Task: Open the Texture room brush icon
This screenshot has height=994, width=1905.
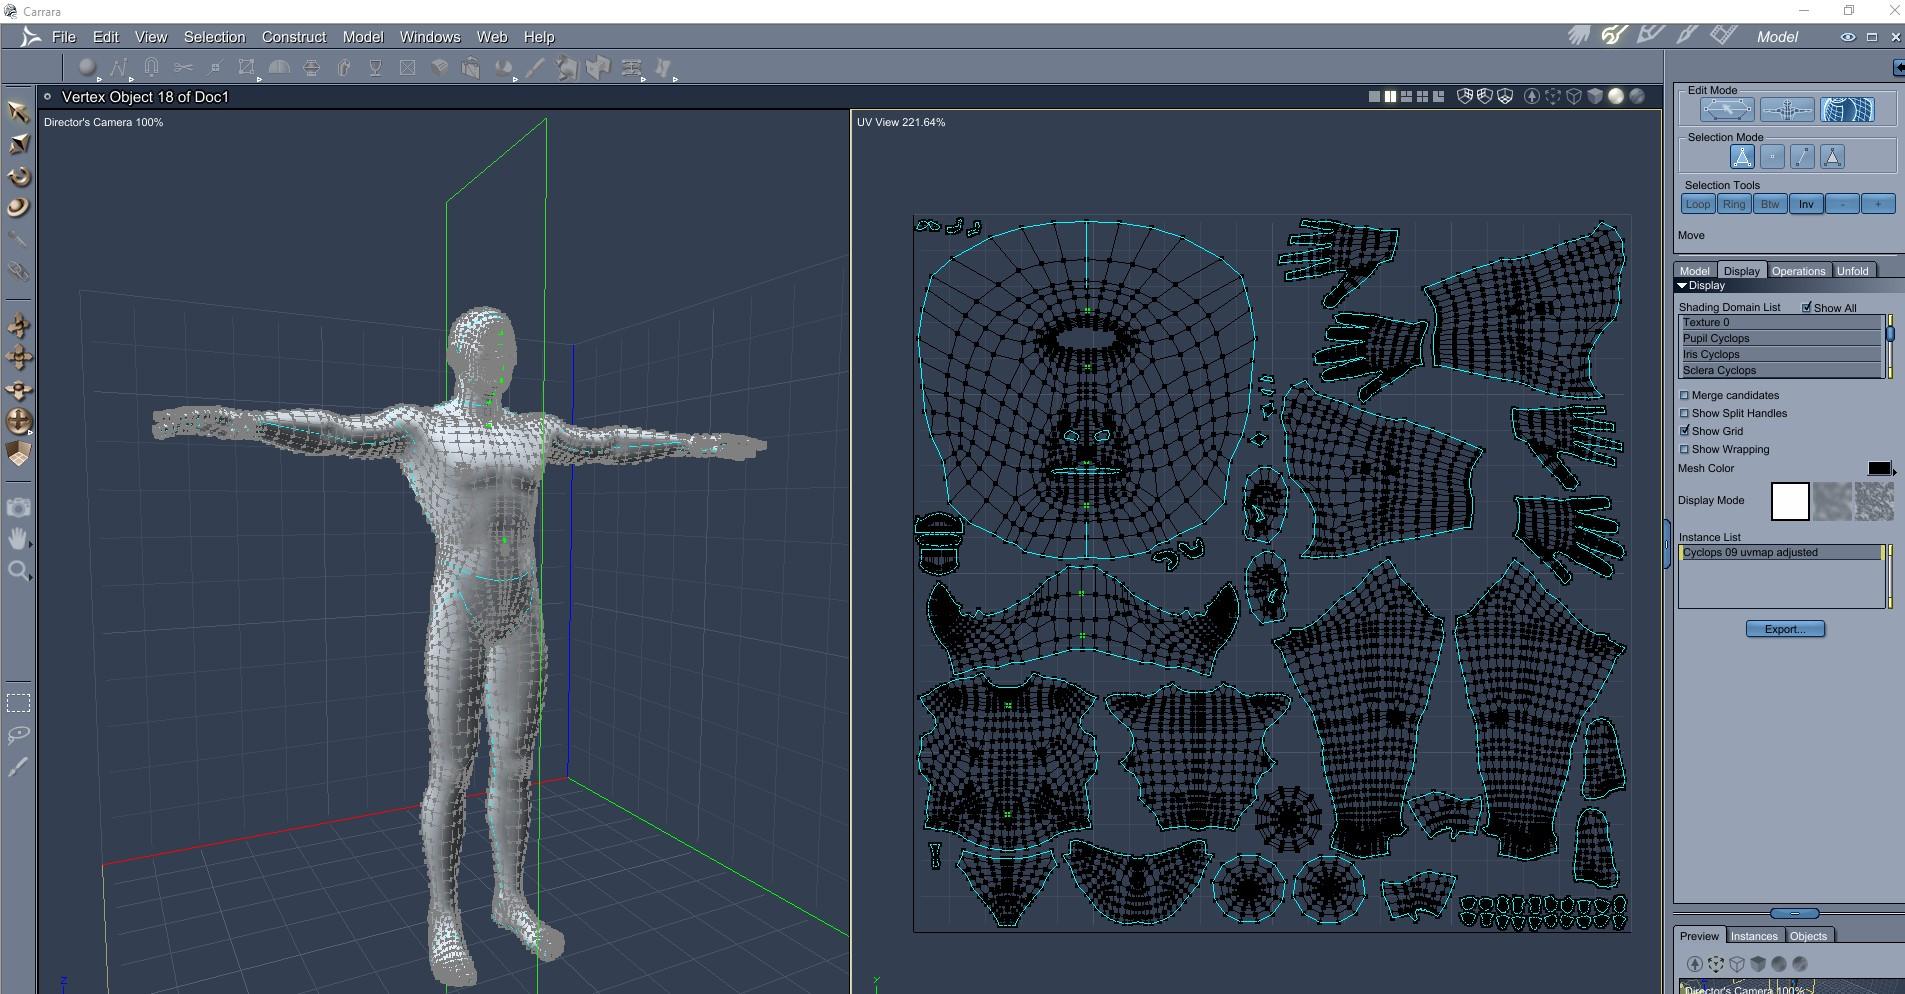Action: tap(1686, 36)
